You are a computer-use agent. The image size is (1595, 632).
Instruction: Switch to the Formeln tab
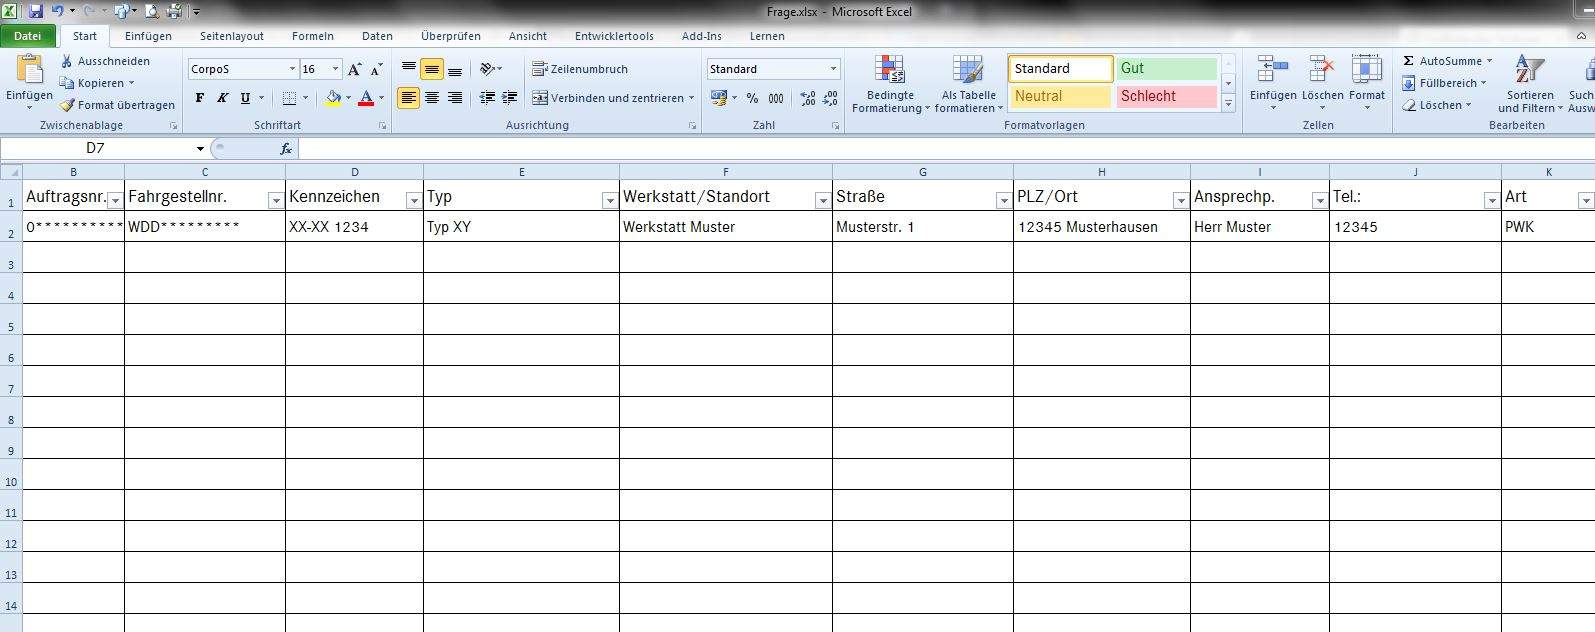pos(313,36)
